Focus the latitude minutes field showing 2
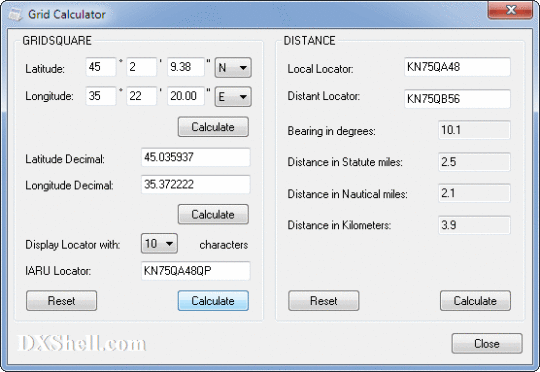 pyautogui.click(x=142, y=67)
